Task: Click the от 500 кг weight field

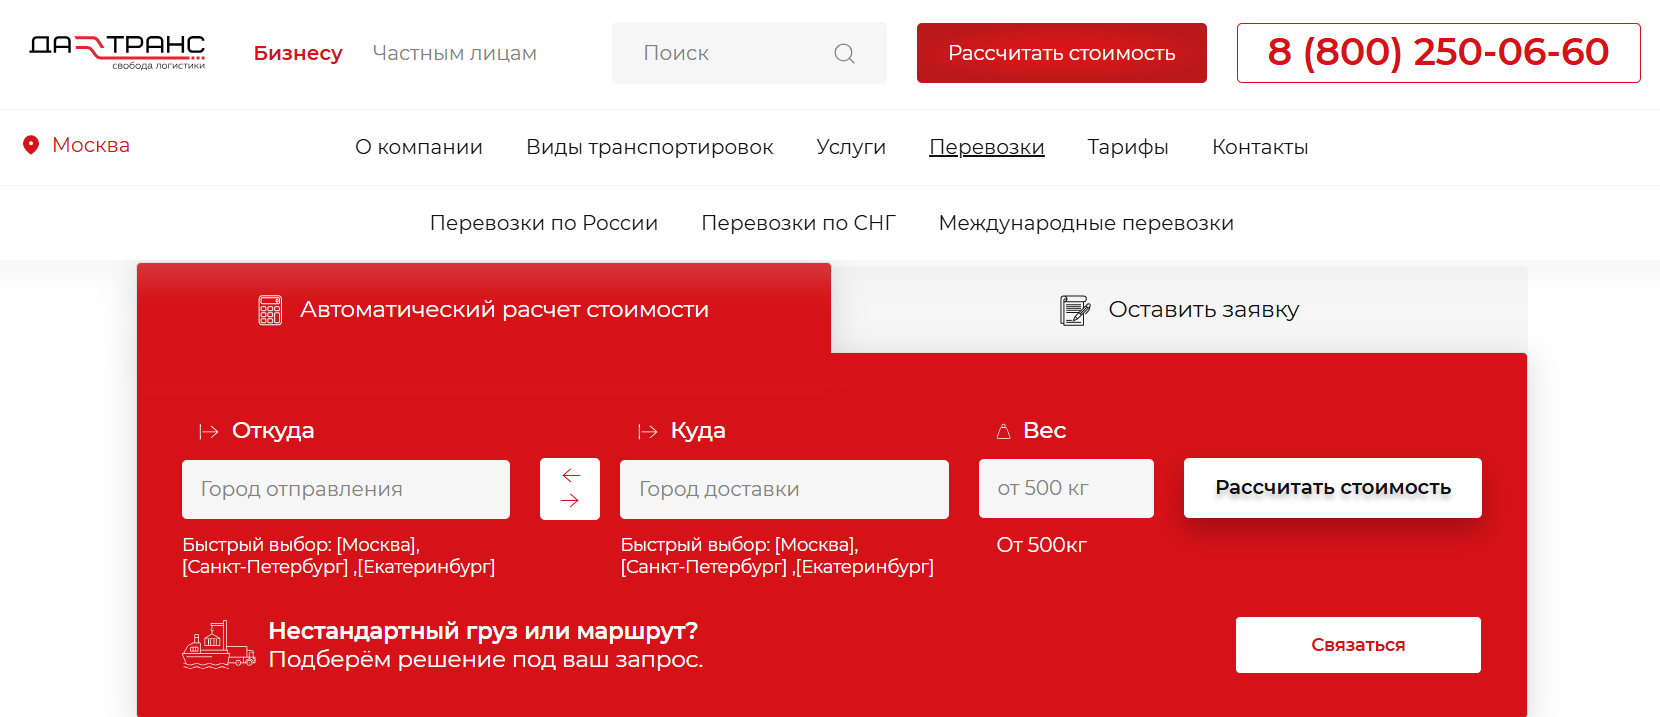Action: coord(1066,488)
